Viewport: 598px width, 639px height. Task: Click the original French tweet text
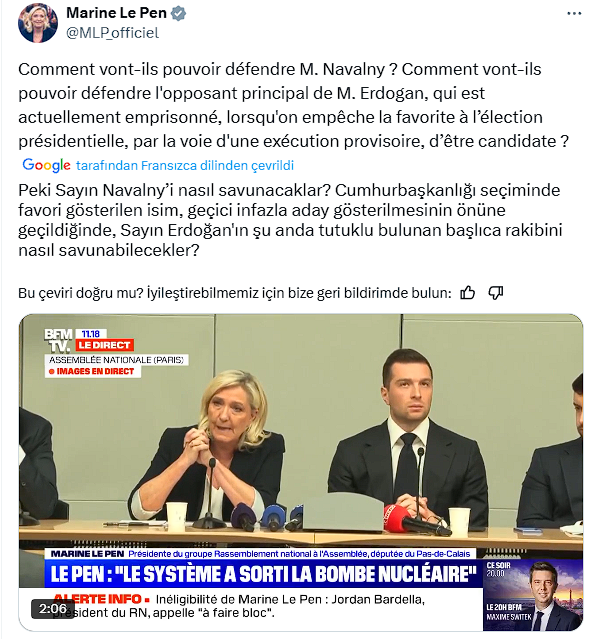[x=293, y=105]
